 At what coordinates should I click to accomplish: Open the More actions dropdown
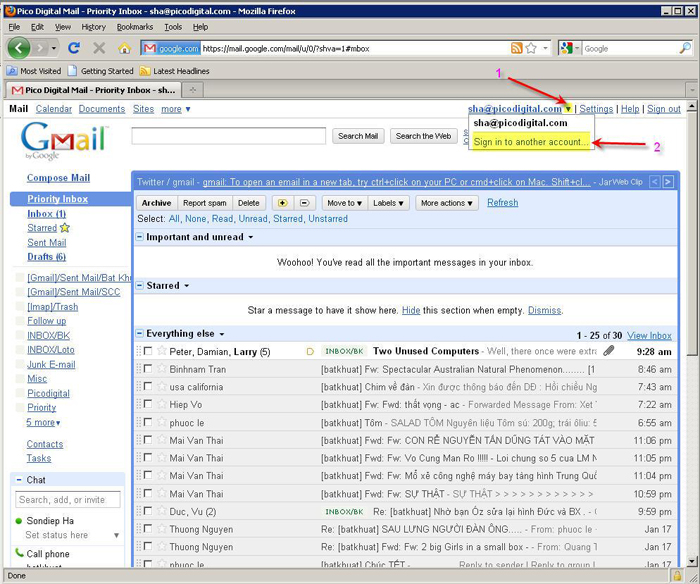(x=446, y=203)
